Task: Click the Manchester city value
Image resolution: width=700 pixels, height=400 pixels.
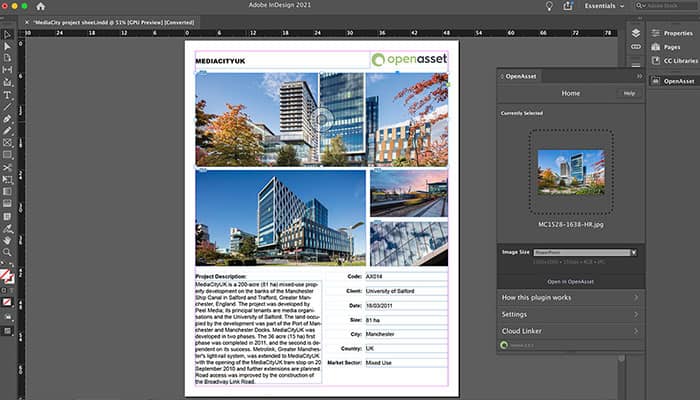Action: click(x=380, y=334)
